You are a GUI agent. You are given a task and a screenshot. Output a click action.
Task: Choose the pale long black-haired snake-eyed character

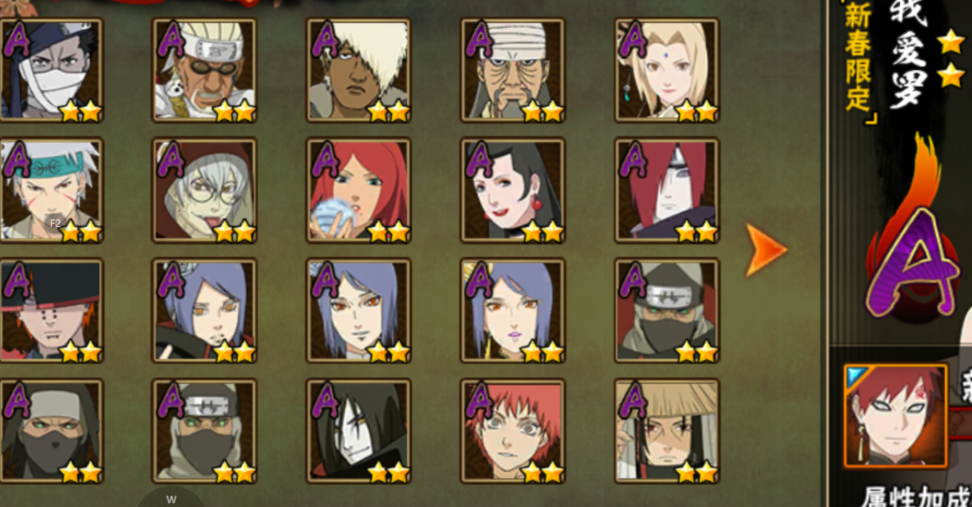[358, 431]
